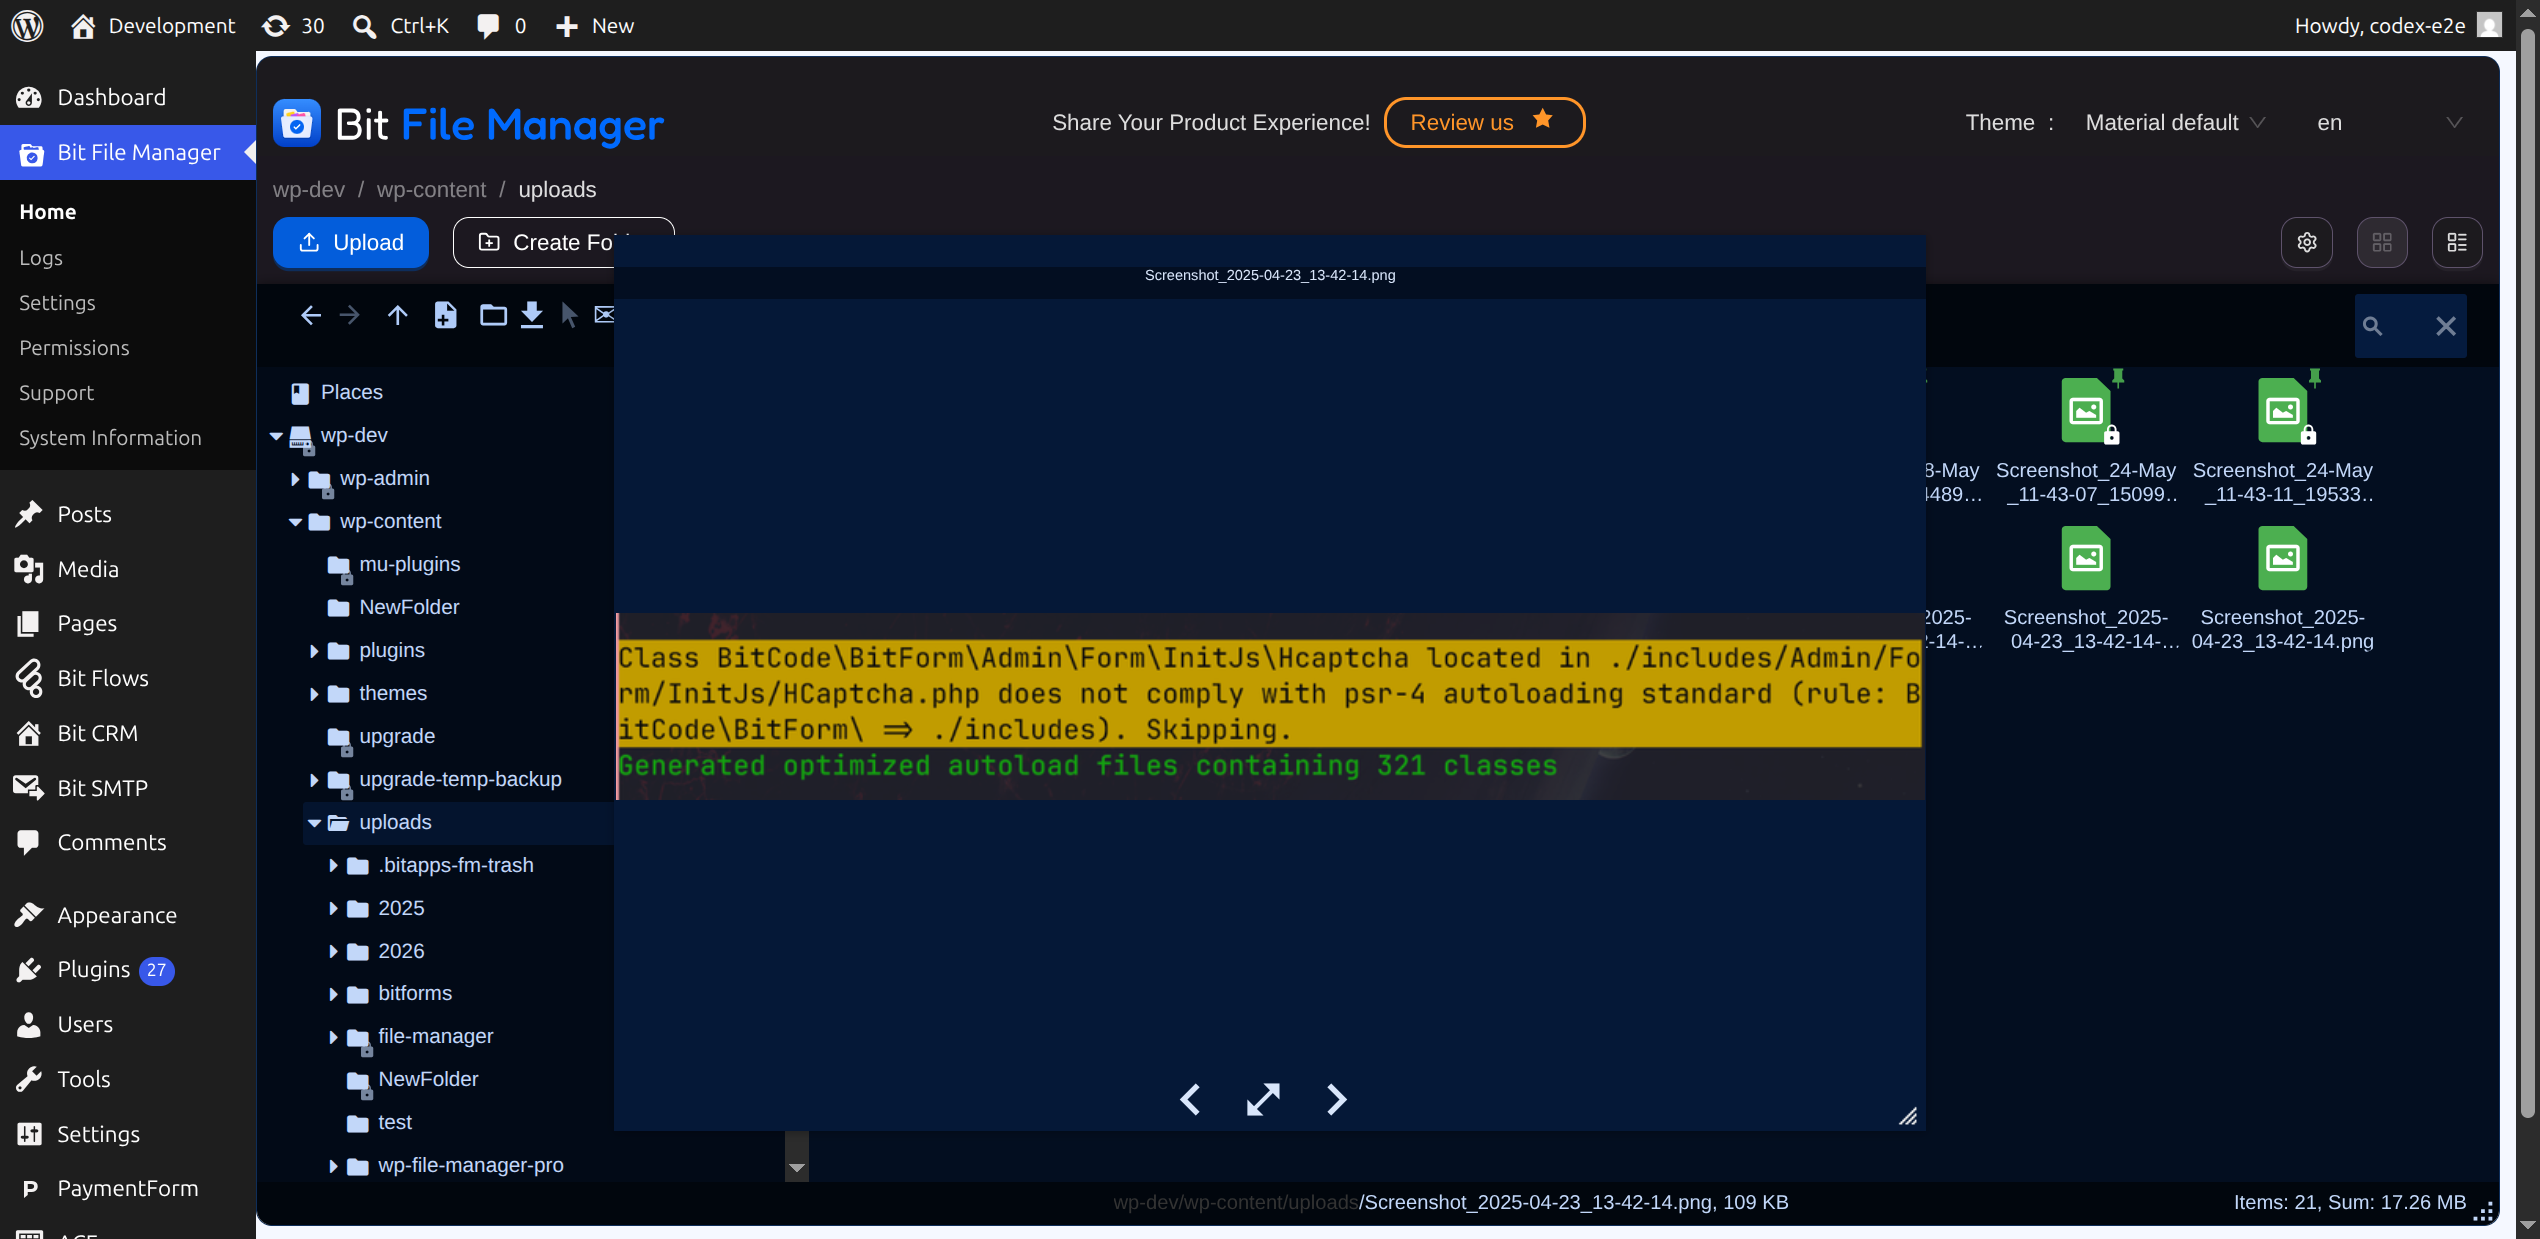This screenshot has width=2540, height=1239.
Task: Go to wp-dev in the breadcrumb
Action: click(x=309, y=190)
